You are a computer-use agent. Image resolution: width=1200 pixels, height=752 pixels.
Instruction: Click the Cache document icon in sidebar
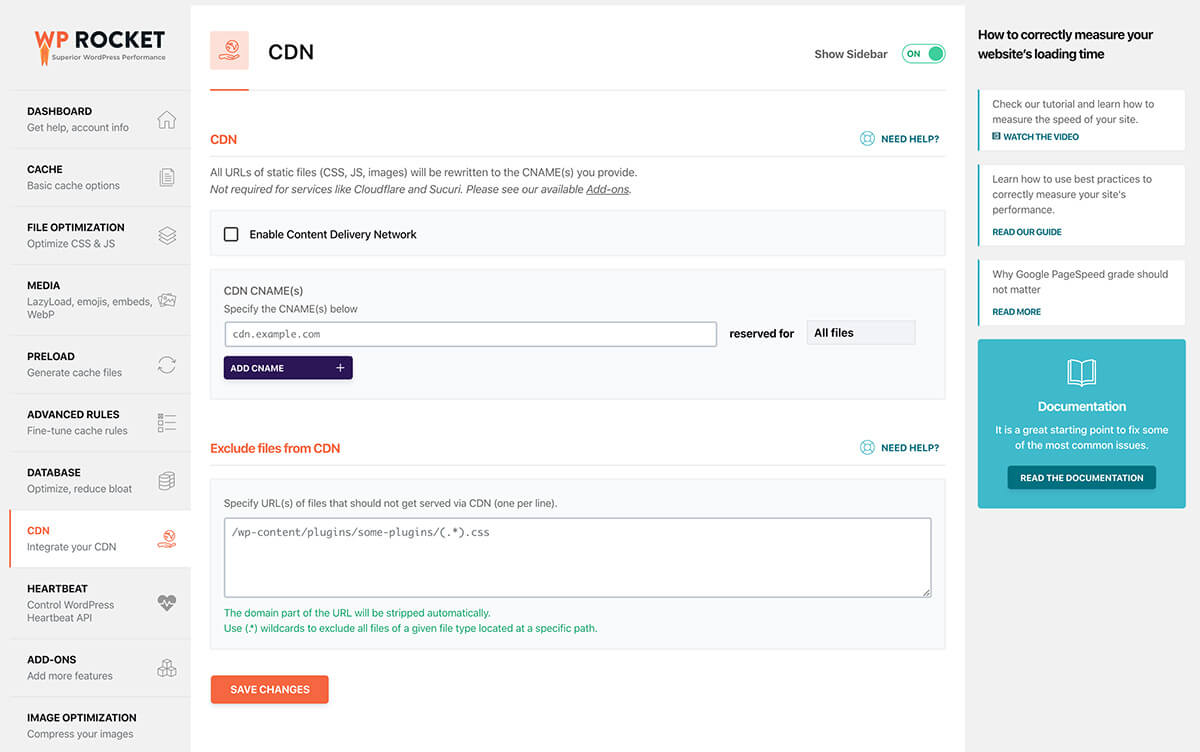coord(167,178)
